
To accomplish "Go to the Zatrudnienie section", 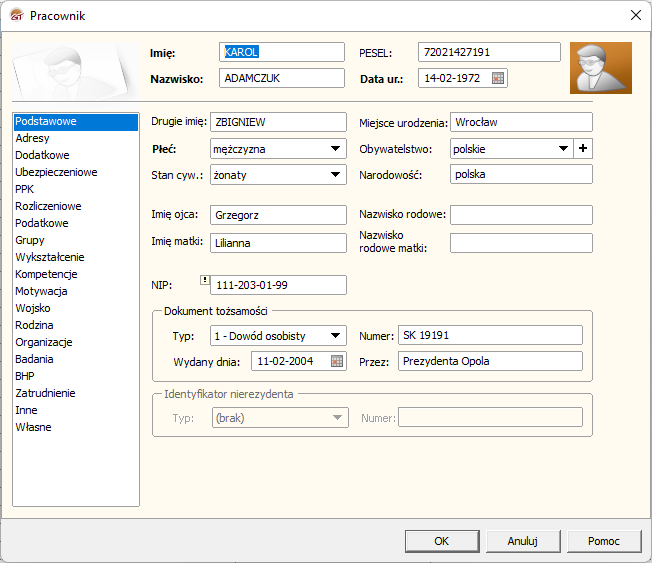I will click(45, 394).
